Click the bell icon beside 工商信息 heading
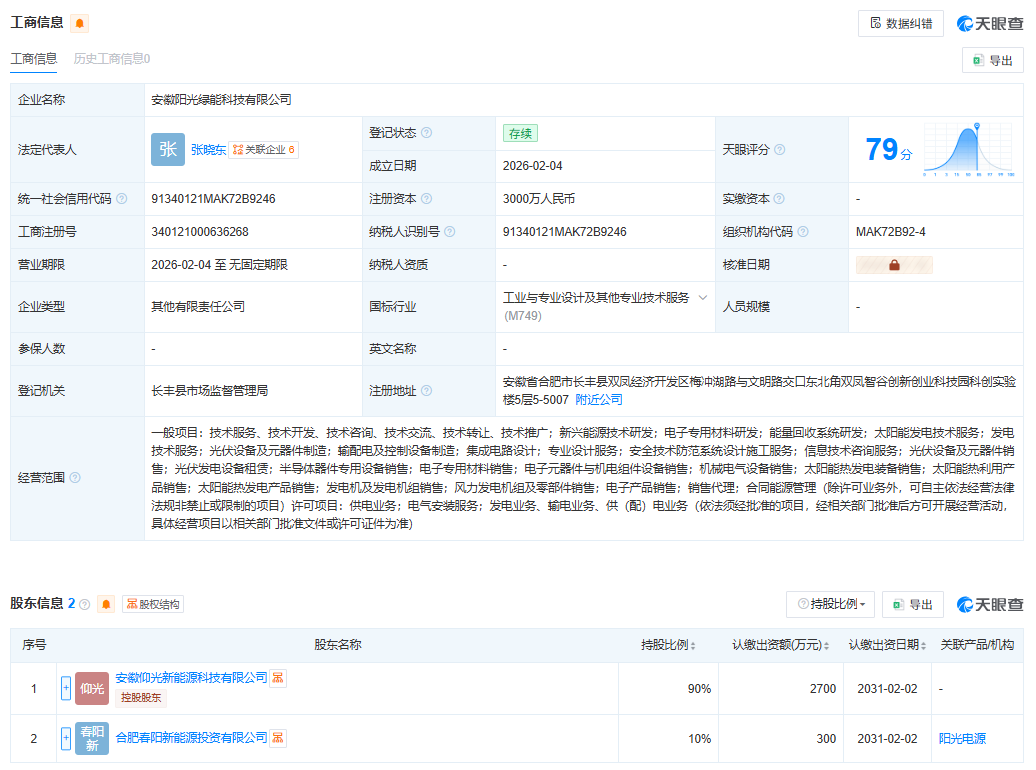Image resolution: width=1036 pixels, height=770 pixels. [80, 23]
